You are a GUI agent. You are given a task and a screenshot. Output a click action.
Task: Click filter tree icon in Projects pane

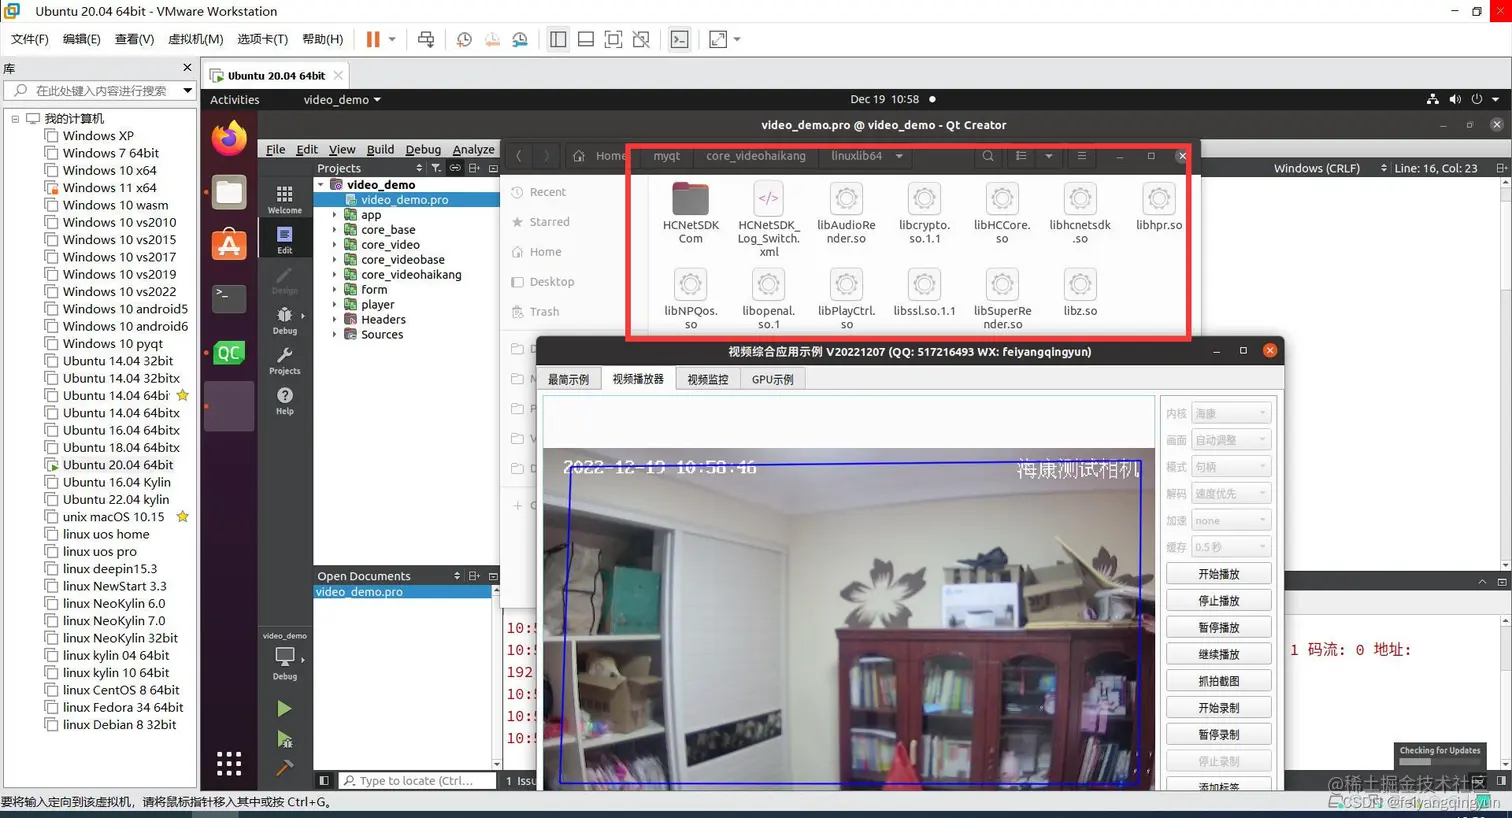[436, 168]
